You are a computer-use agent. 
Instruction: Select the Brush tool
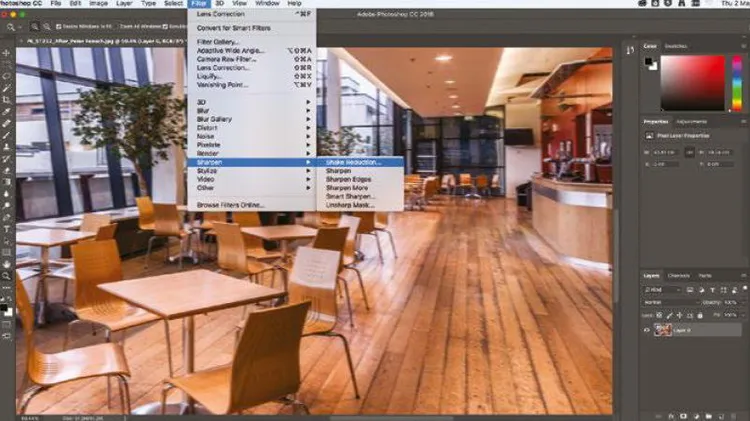6,135
